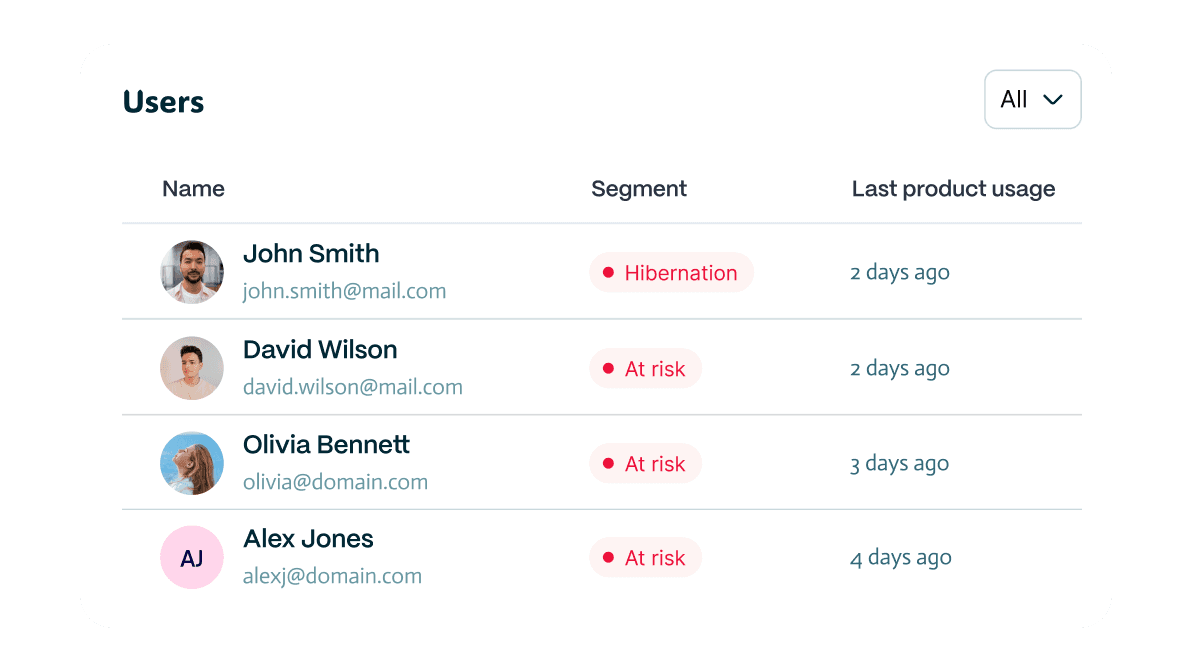This screenshot has height=672, width=1192.
Task: Click the olivia@domain.com email
Action: pos(335,482)
